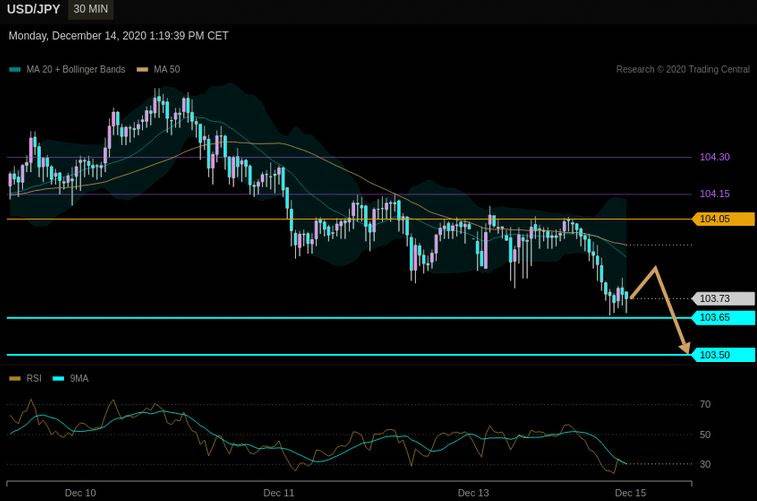Click the 104.30 resistance price label
Image resolution: width=757 pixels, height=501 pixels.
715,157
